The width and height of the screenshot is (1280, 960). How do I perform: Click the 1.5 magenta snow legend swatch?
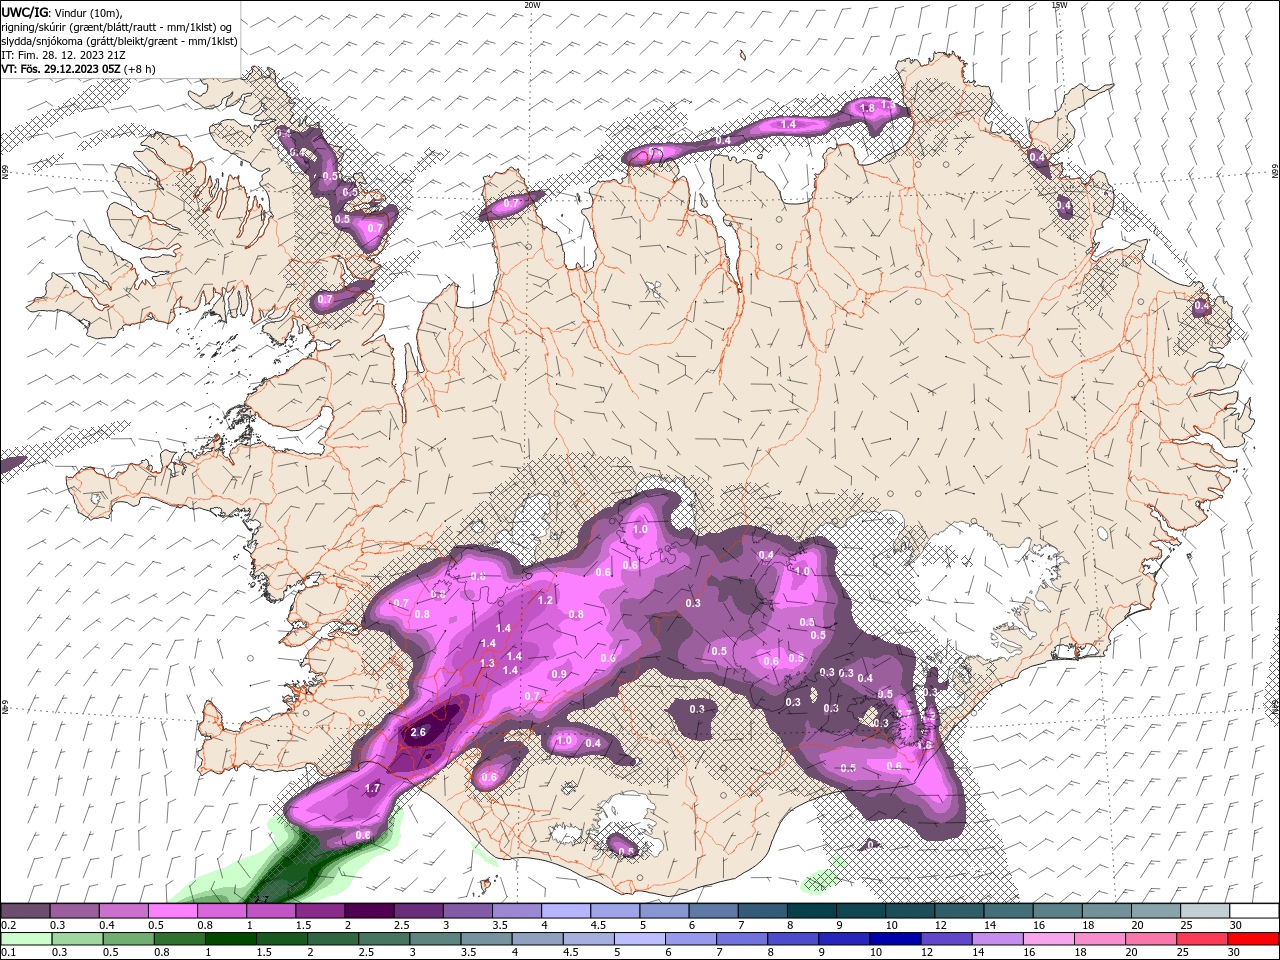320,911
